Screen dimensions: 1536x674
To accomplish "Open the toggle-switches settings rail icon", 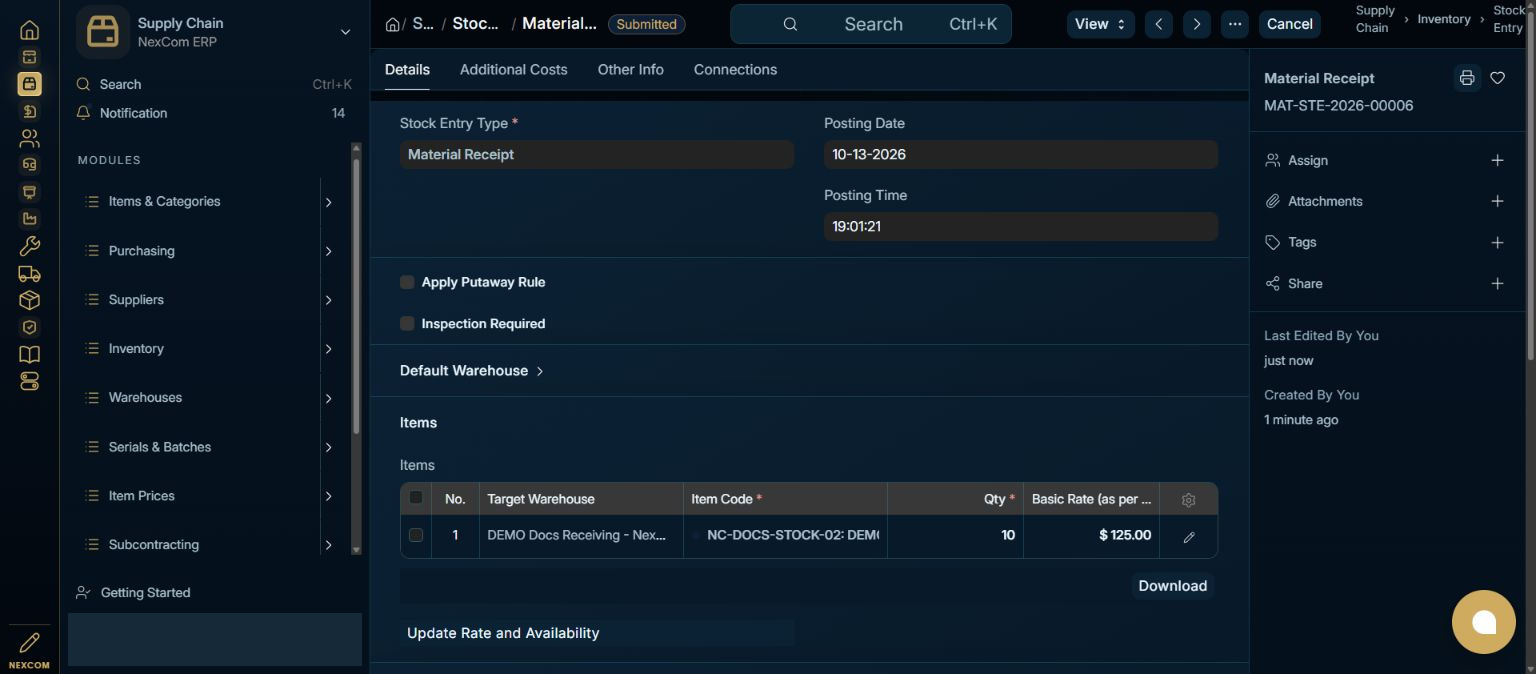I will (x=29, y=381).
